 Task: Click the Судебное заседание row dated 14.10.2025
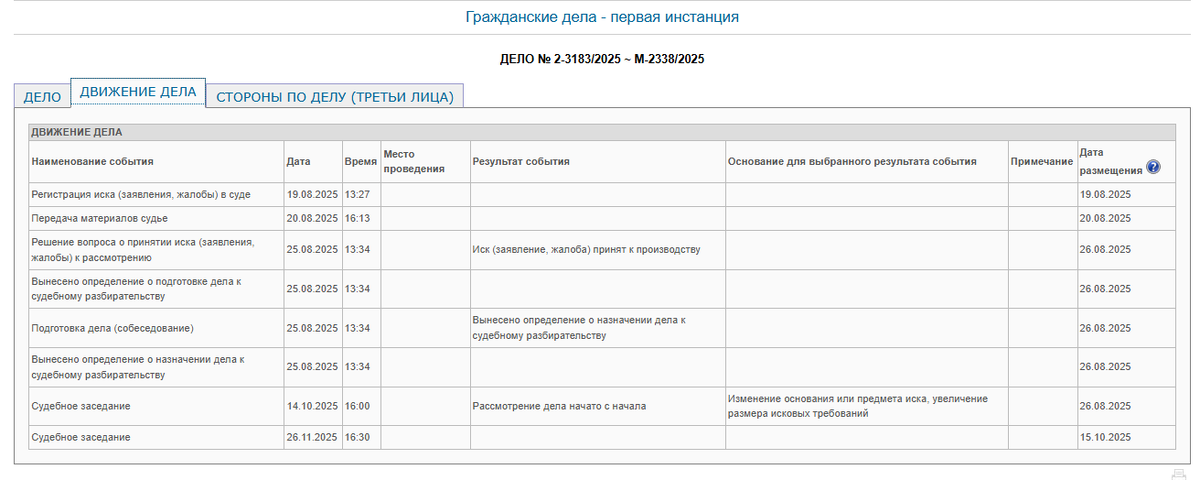pos(603,406)
